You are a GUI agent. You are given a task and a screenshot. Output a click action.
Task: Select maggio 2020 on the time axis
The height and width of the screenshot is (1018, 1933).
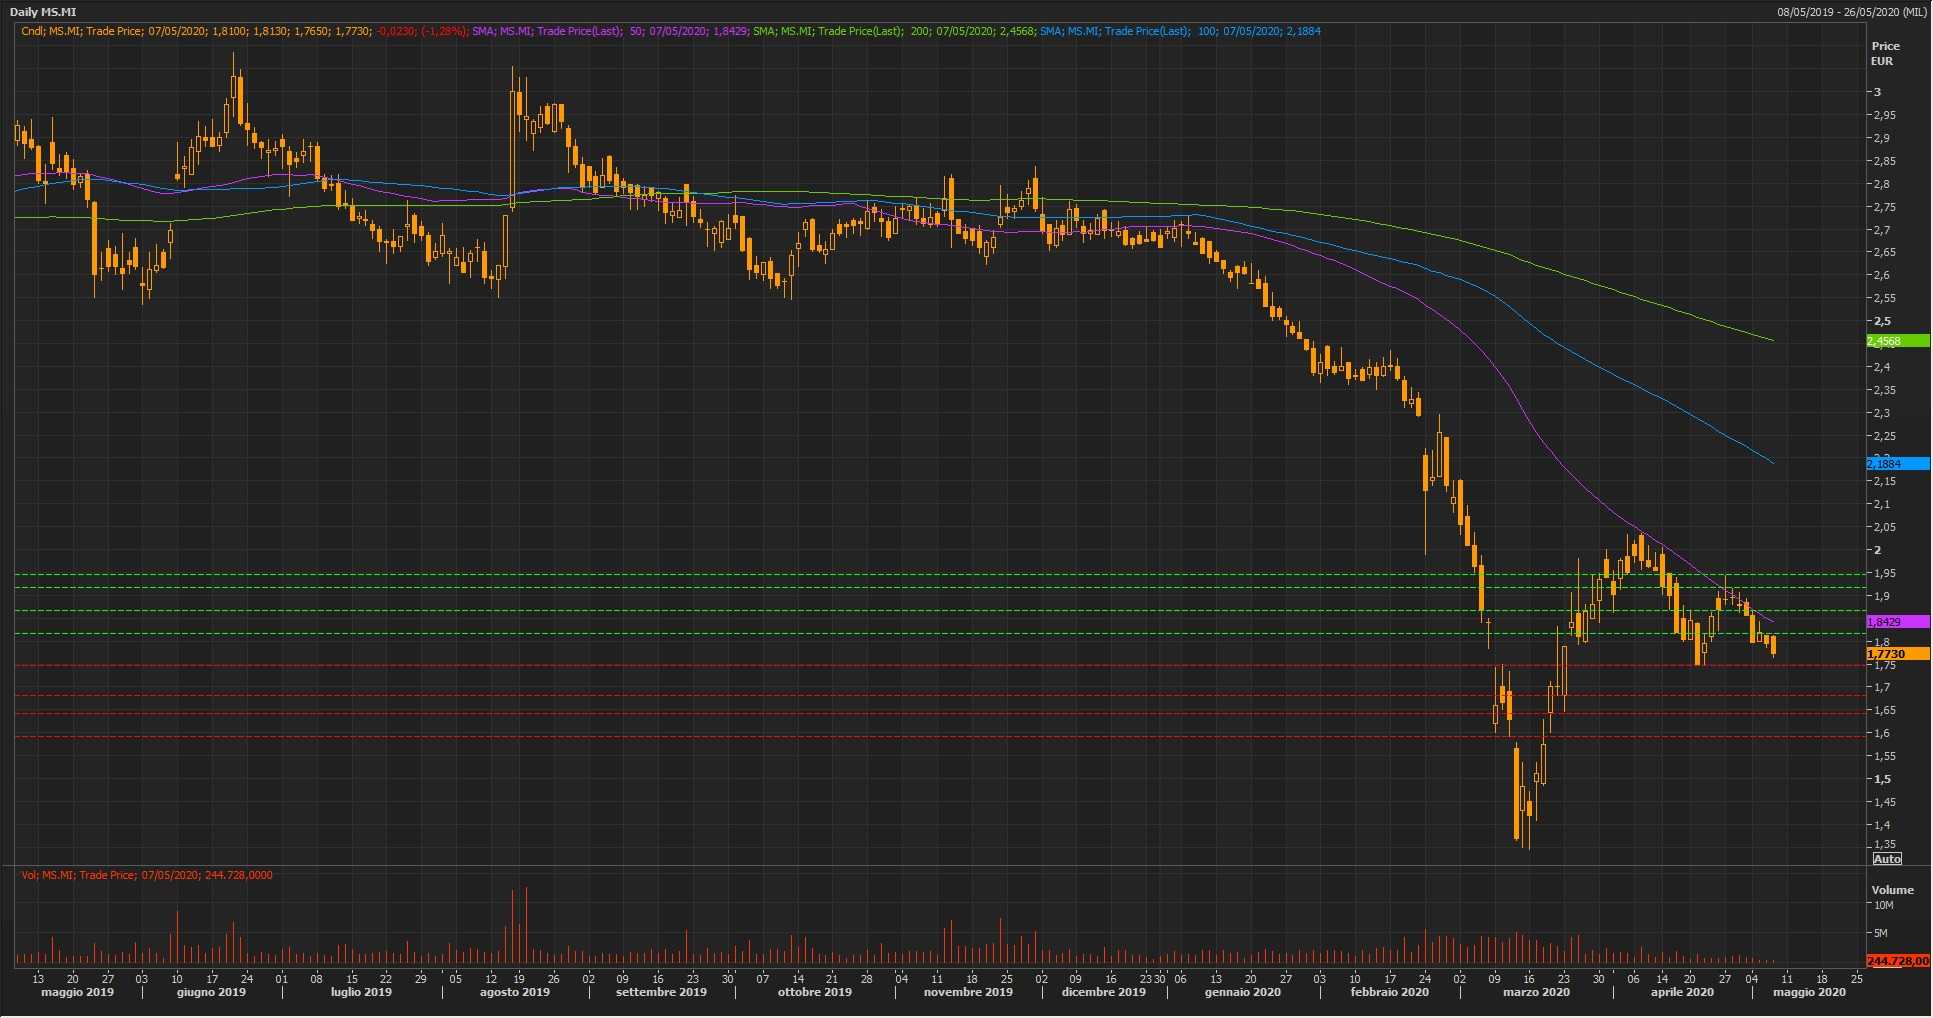[x=1809, y=993]
